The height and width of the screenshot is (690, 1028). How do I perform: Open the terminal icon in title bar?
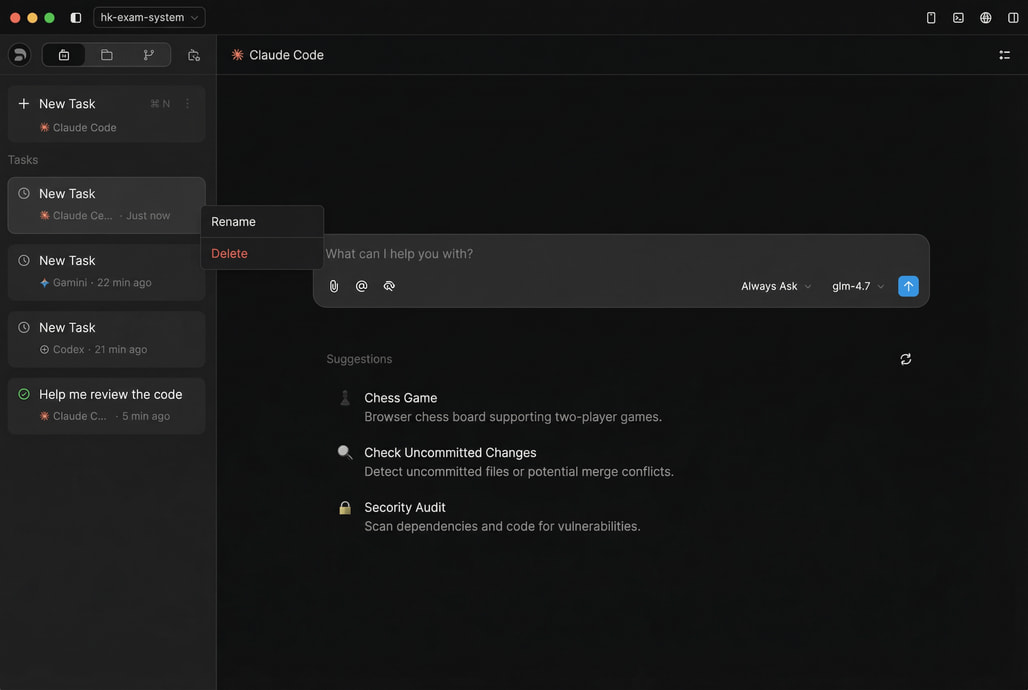958,18
